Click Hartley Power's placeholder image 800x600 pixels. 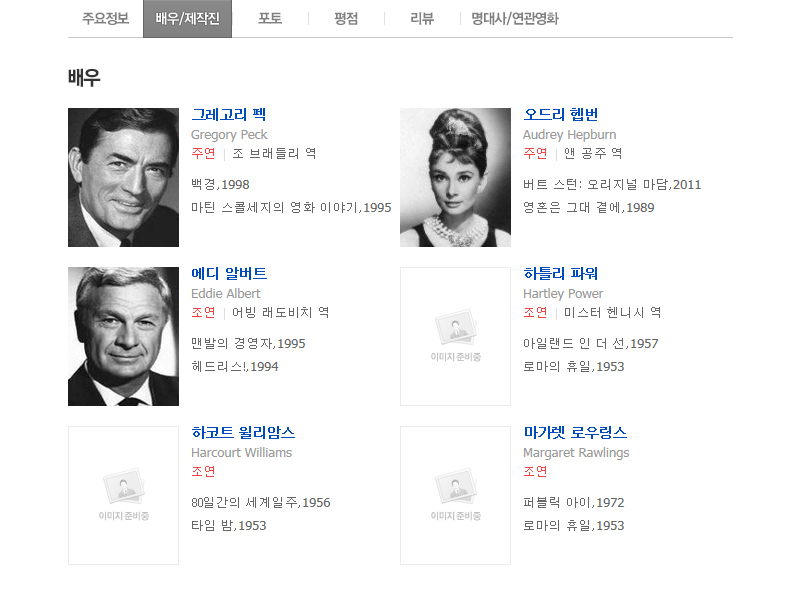[x=456, y=337]
